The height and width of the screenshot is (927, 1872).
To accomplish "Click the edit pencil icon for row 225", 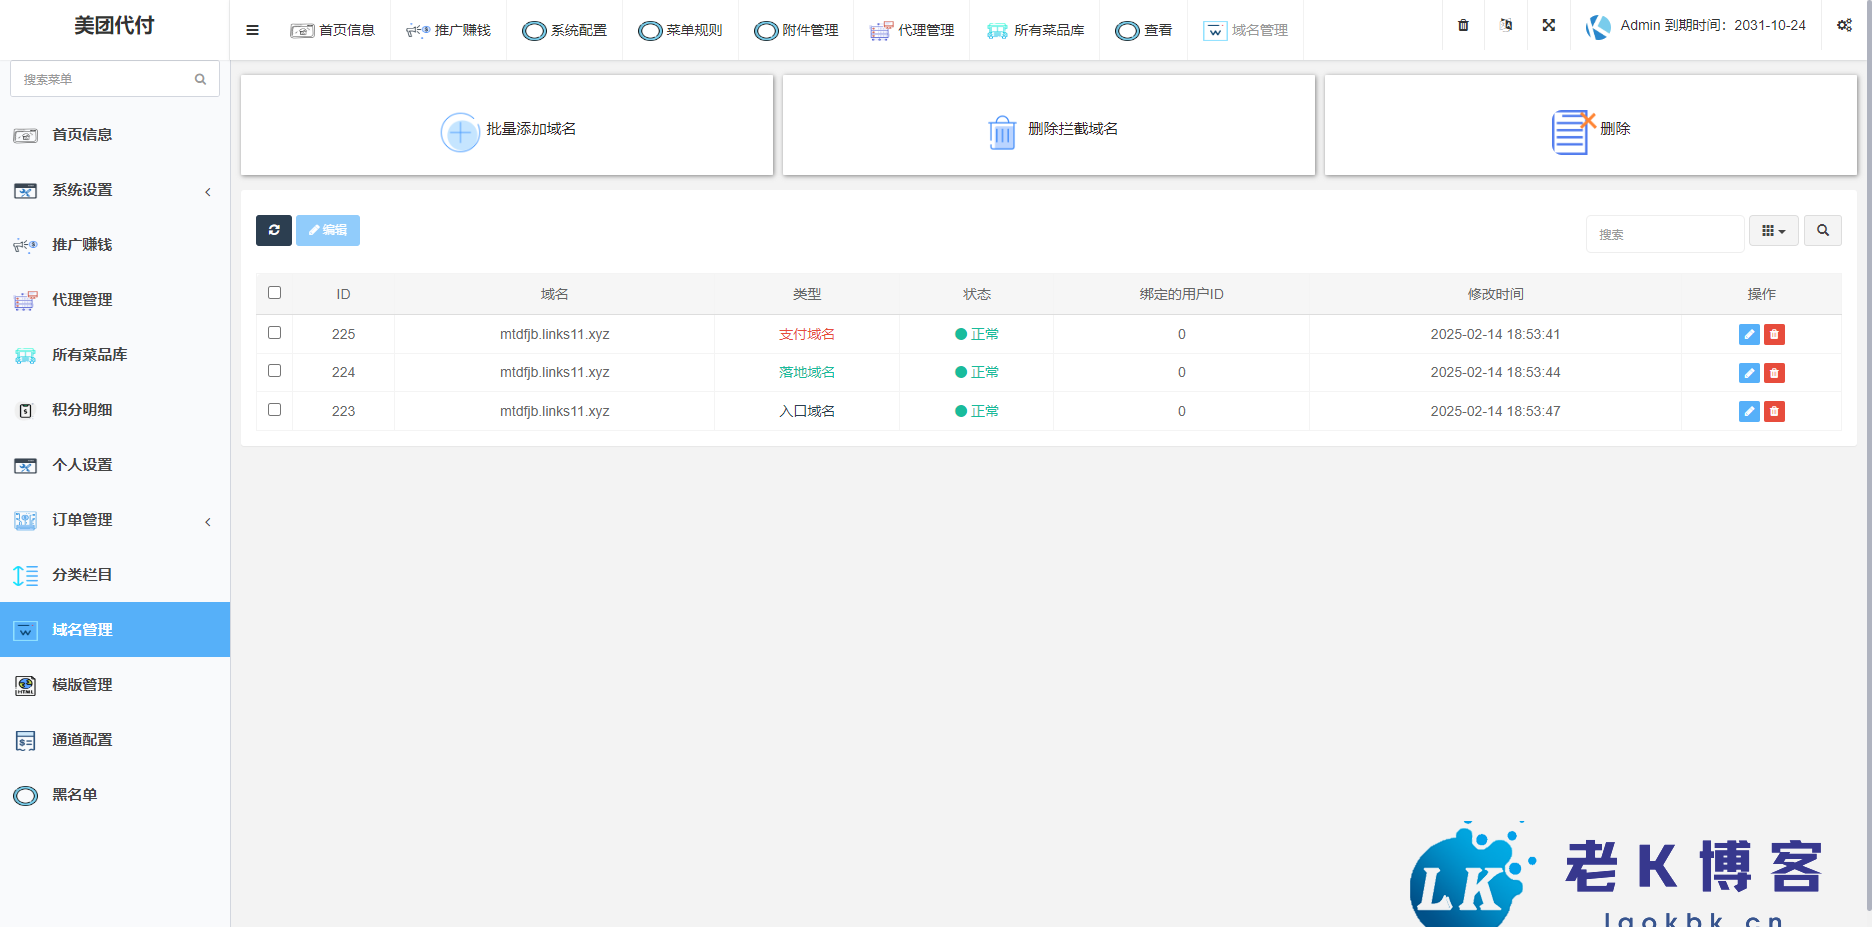I will [1748, 335].
